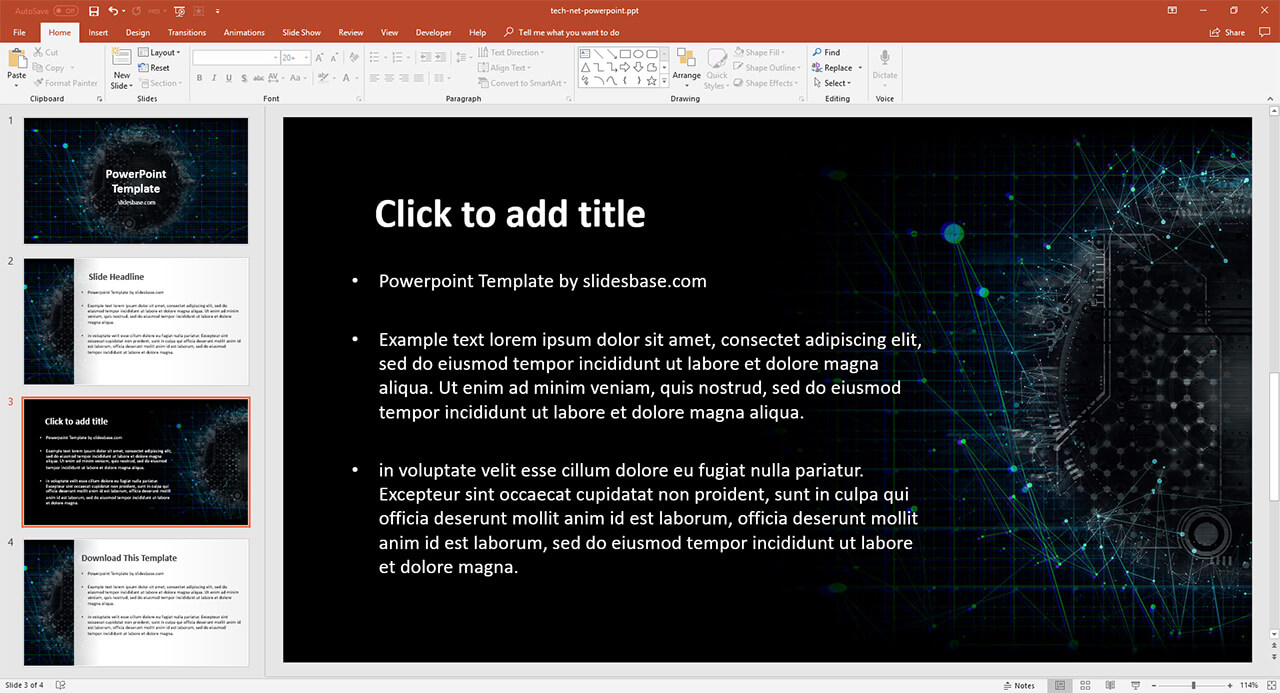Click the Paste clipboard icon
1280x693 pixels.
(x=17, y=62)
